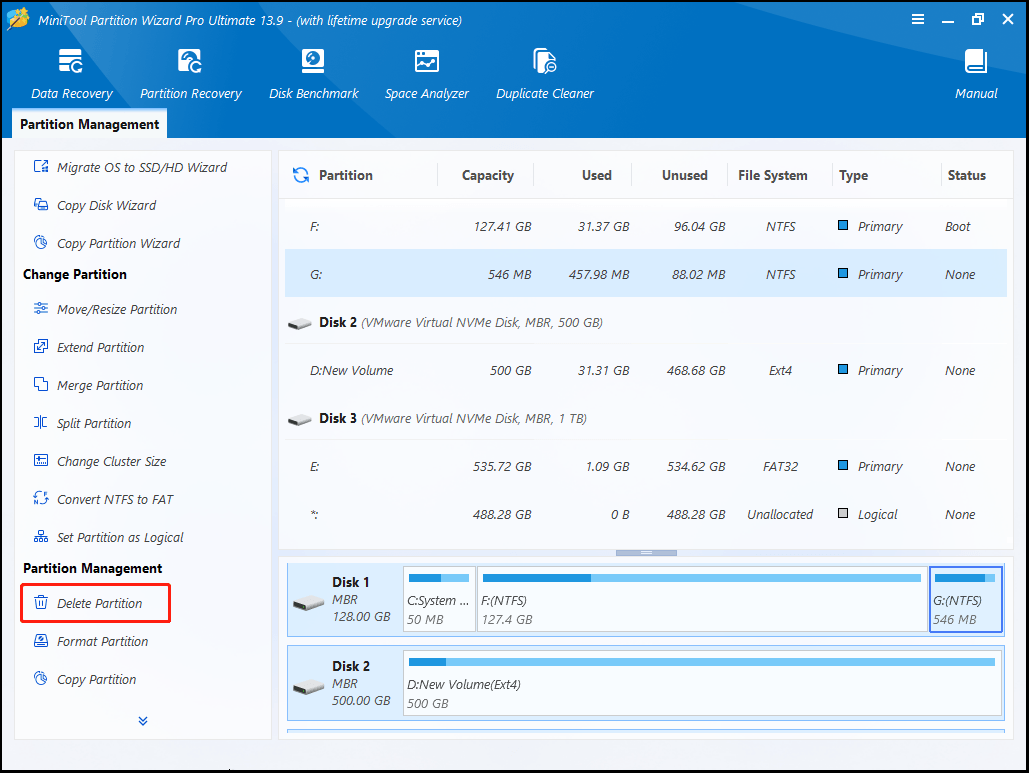
Task: Click the Extend Partition link text
Action: [100, 347]
